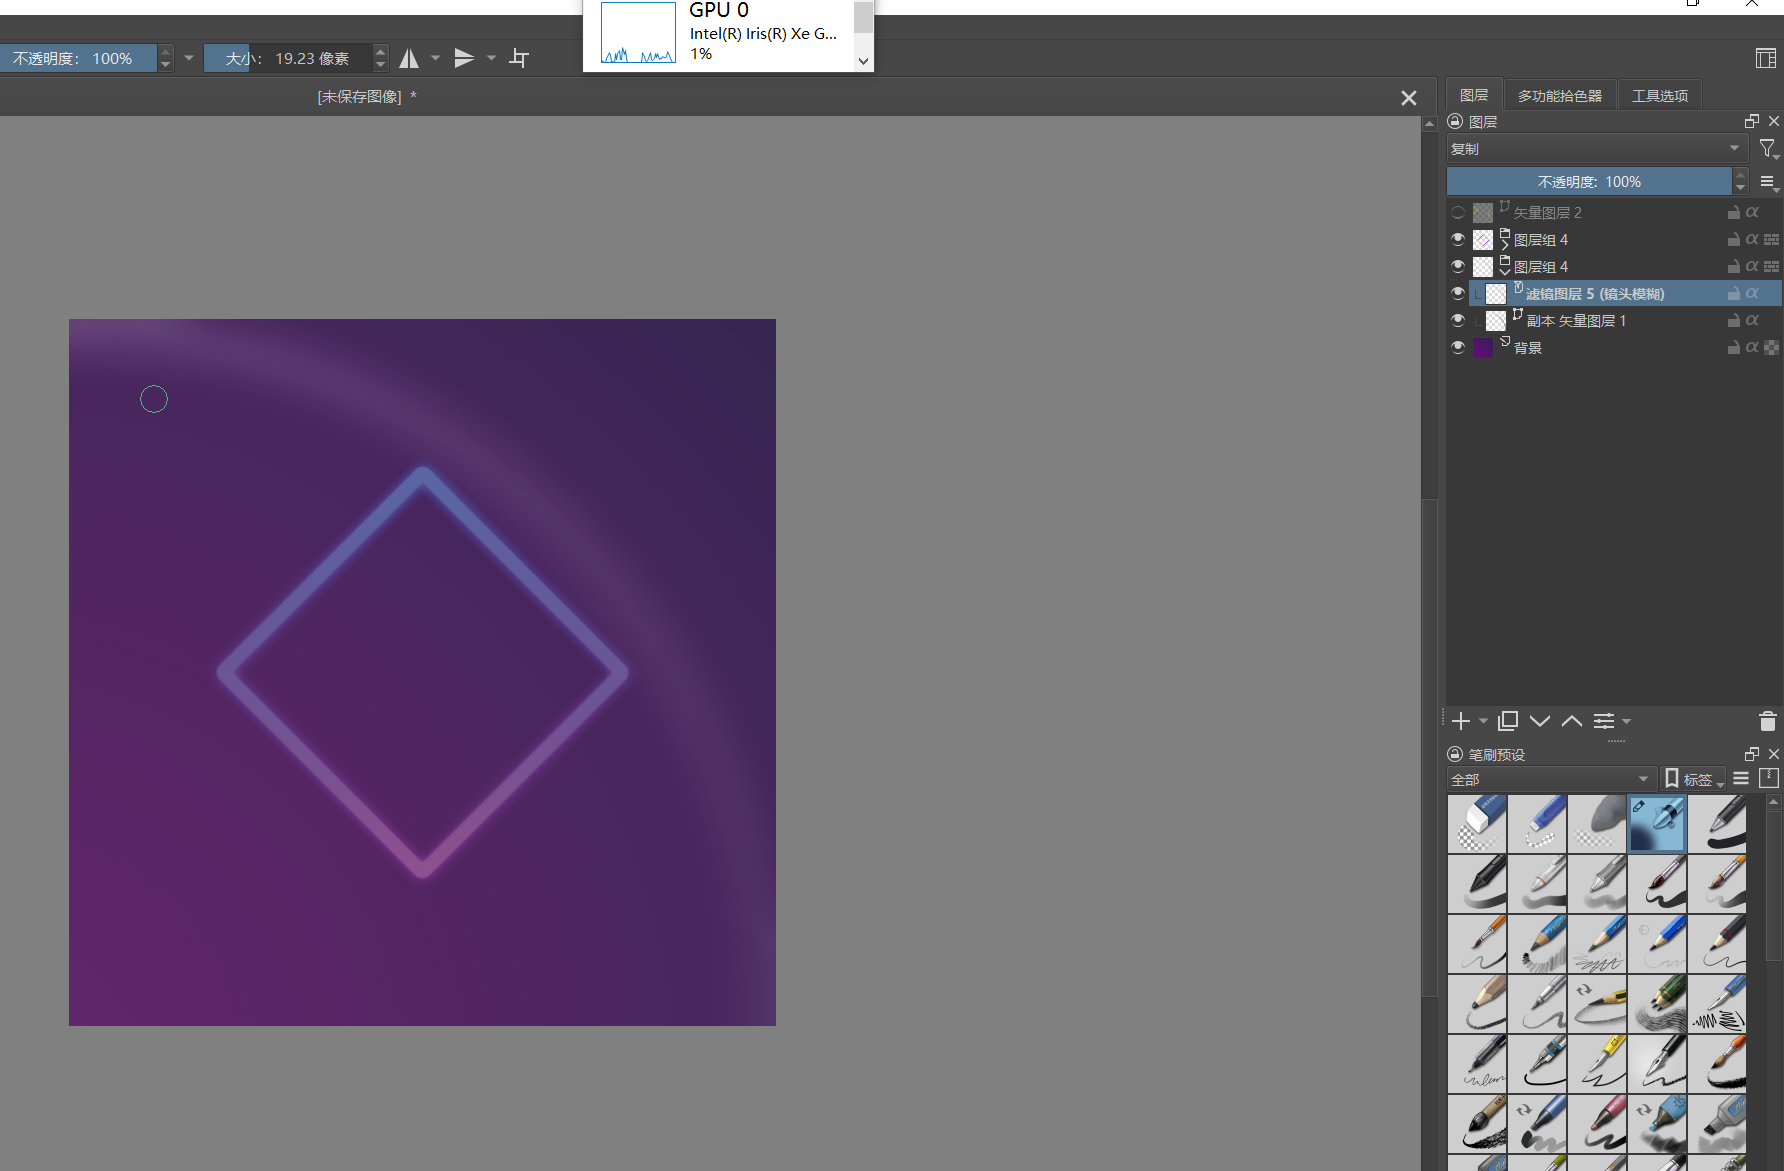
Task: Toggle inherit alpha on 滤镜图层 5
Action: click(1752, 293)
